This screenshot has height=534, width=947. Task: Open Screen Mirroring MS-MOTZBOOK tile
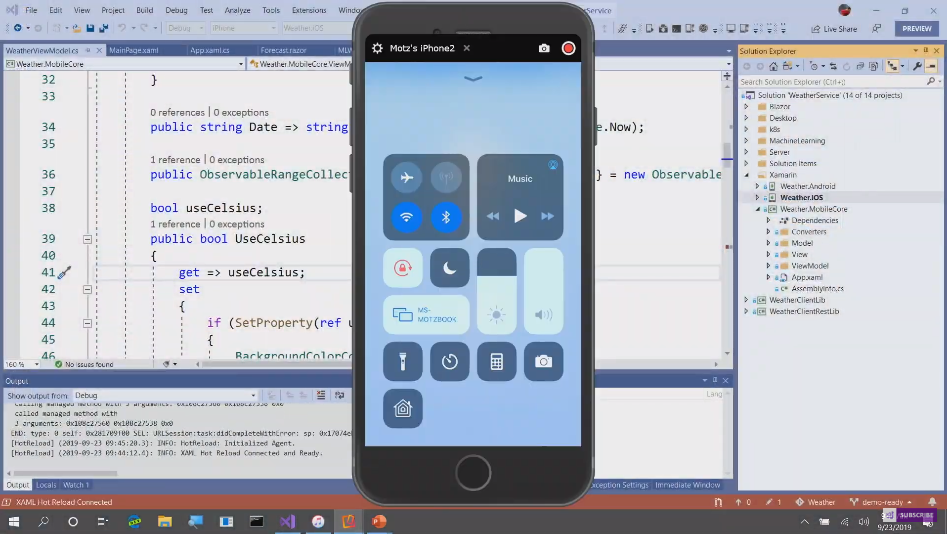click(426, 315)
